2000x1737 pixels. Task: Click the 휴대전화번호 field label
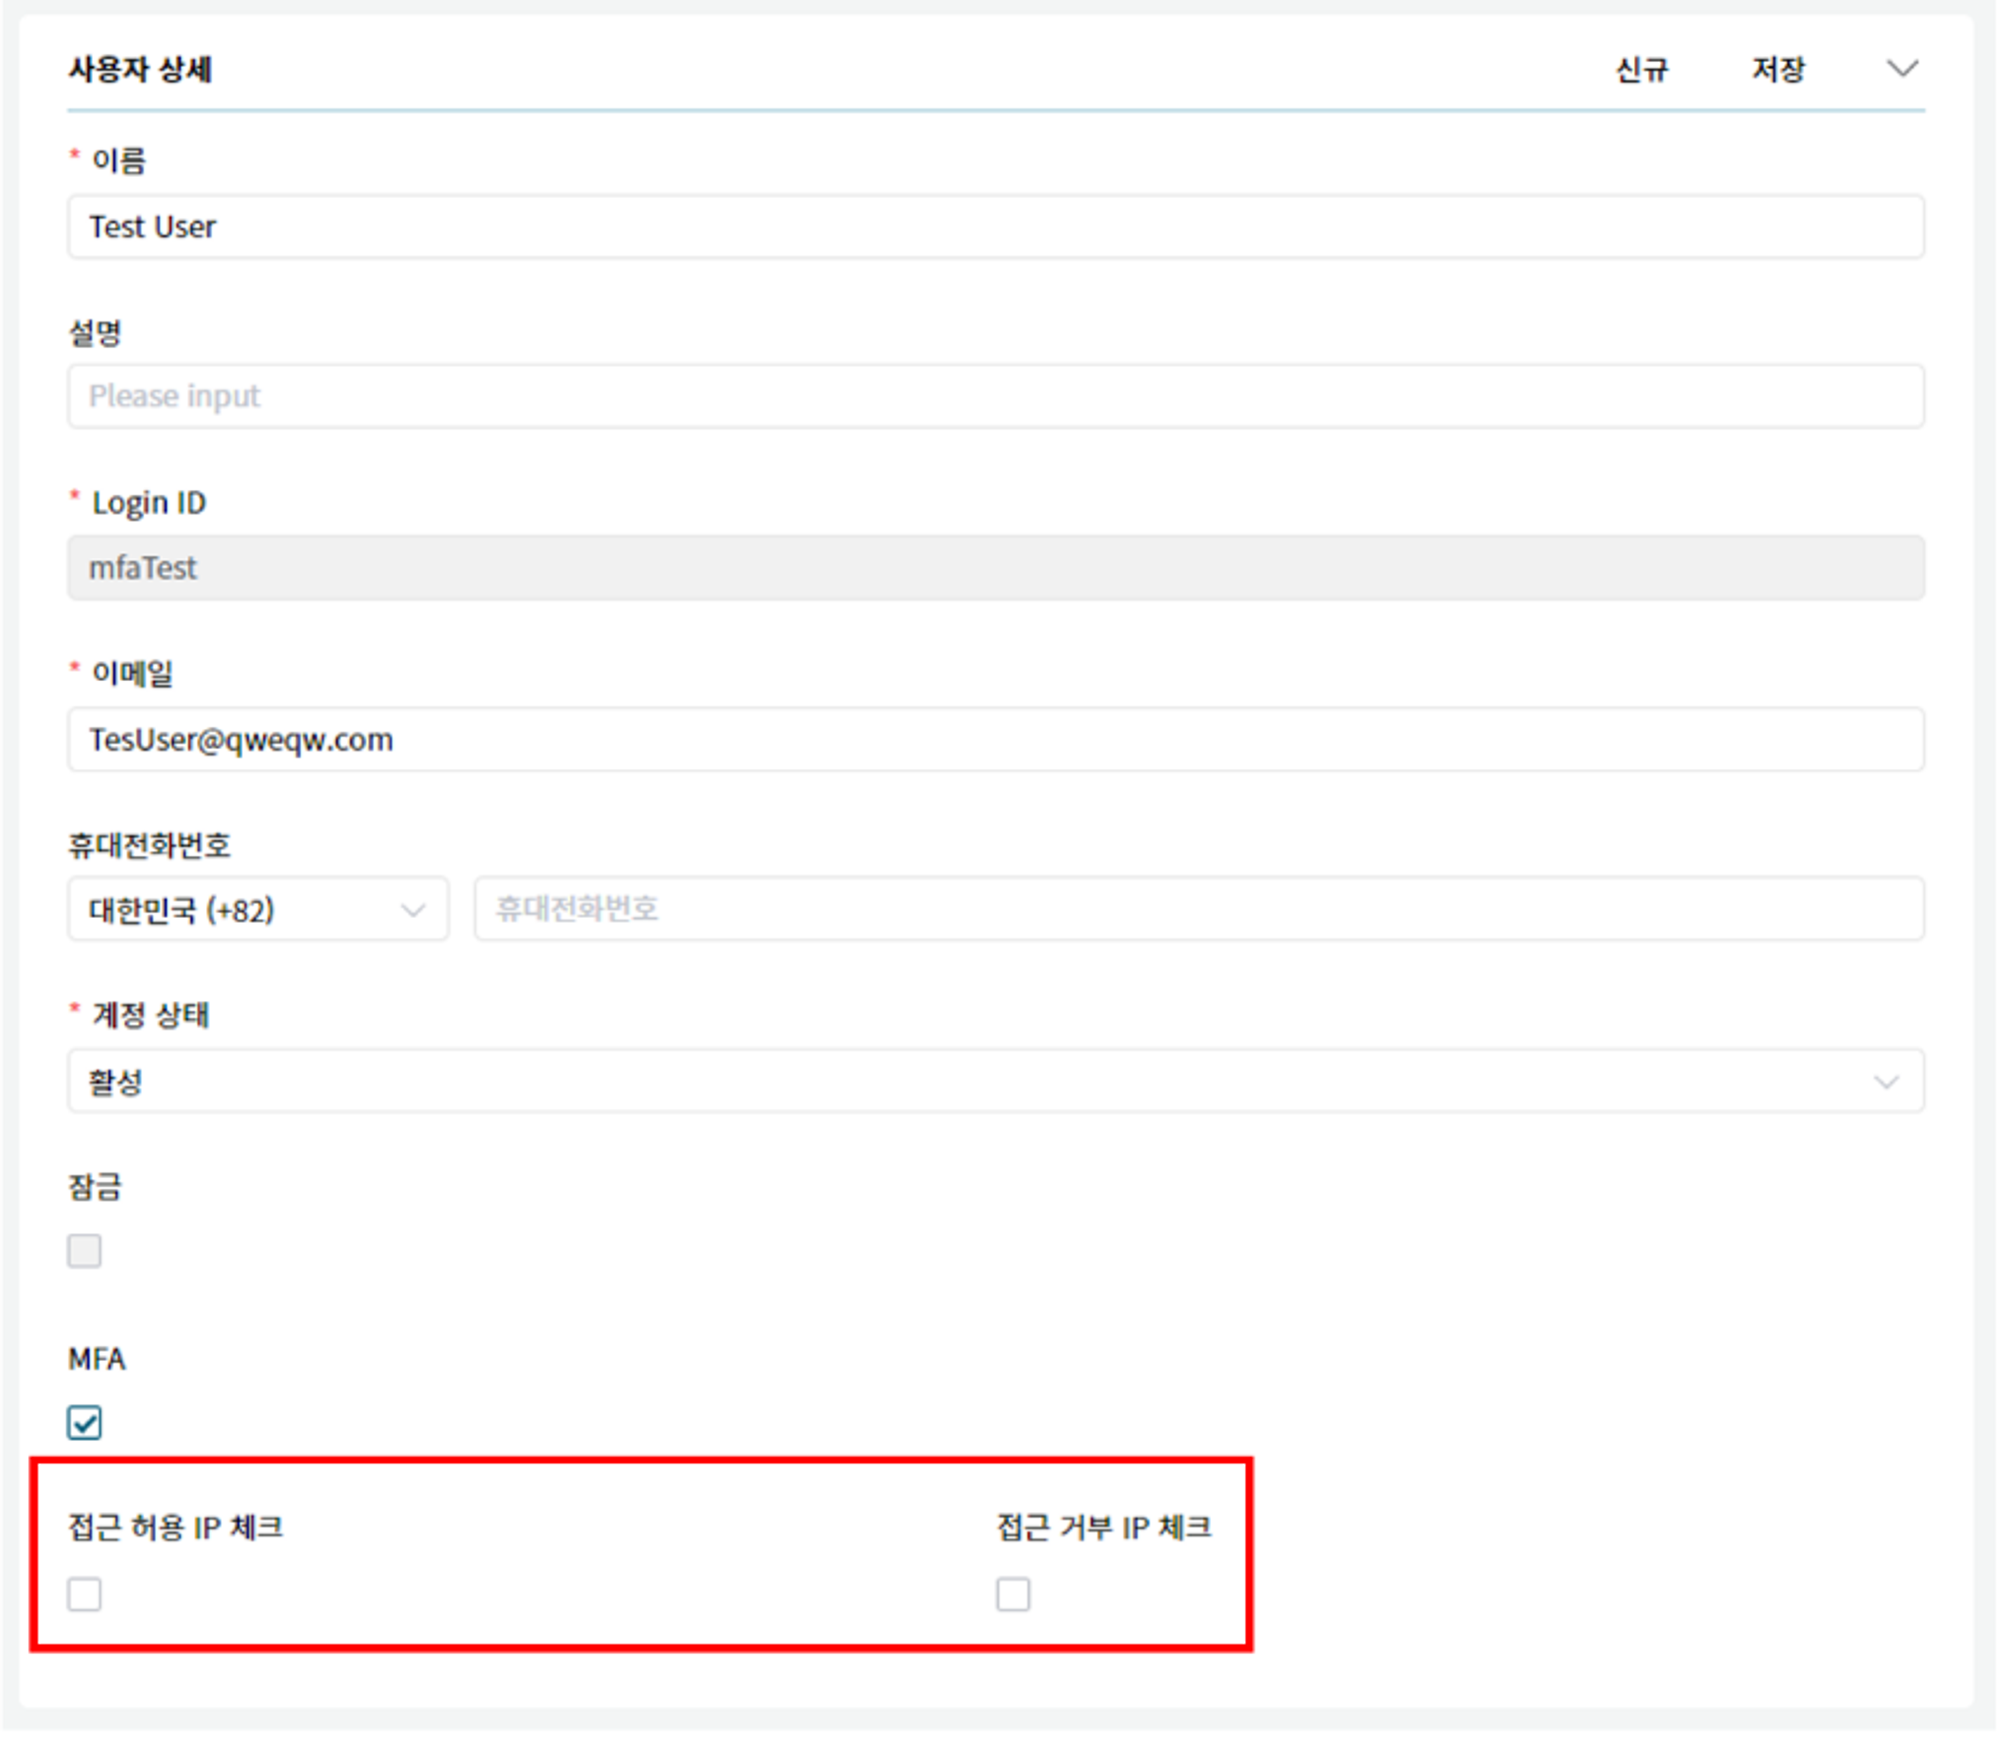[149, 845]
